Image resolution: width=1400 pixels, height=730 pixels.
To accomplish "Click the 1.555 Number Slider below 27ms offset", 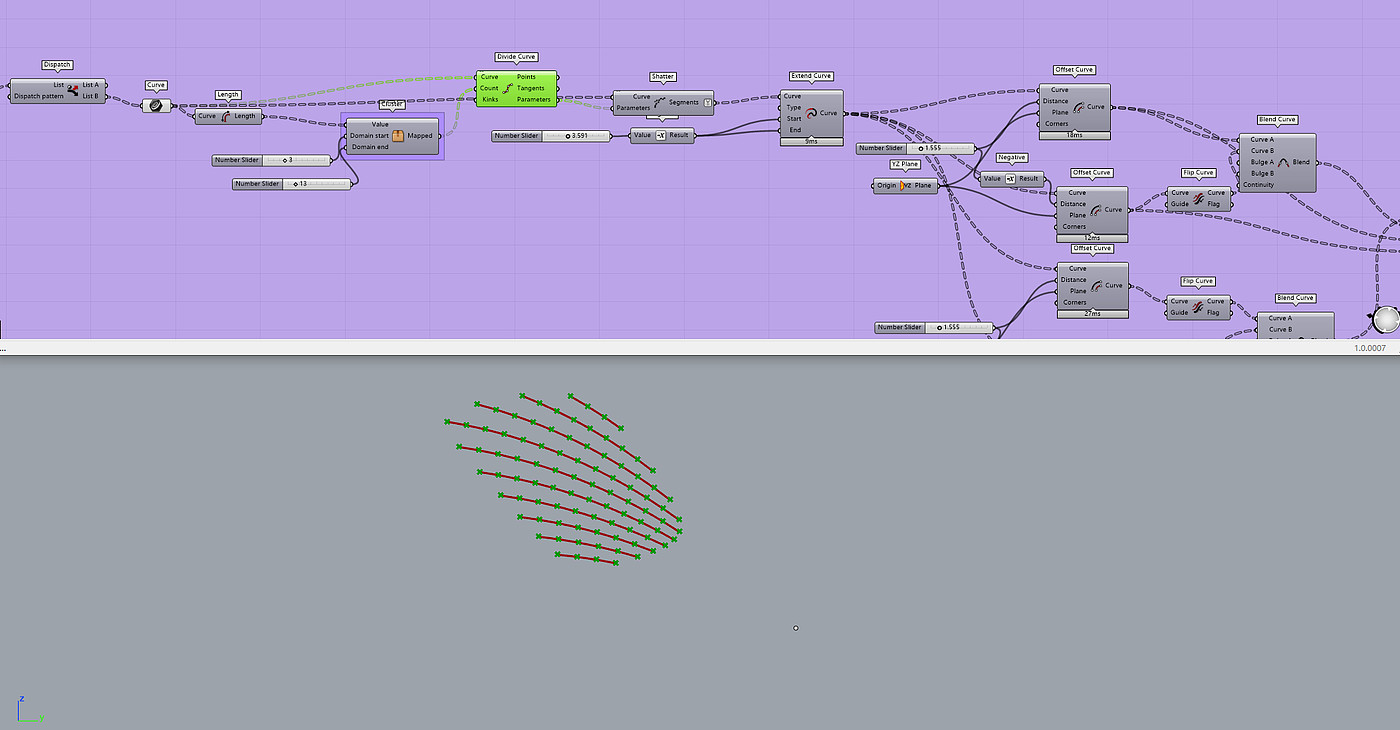I will tap(934, 327).
